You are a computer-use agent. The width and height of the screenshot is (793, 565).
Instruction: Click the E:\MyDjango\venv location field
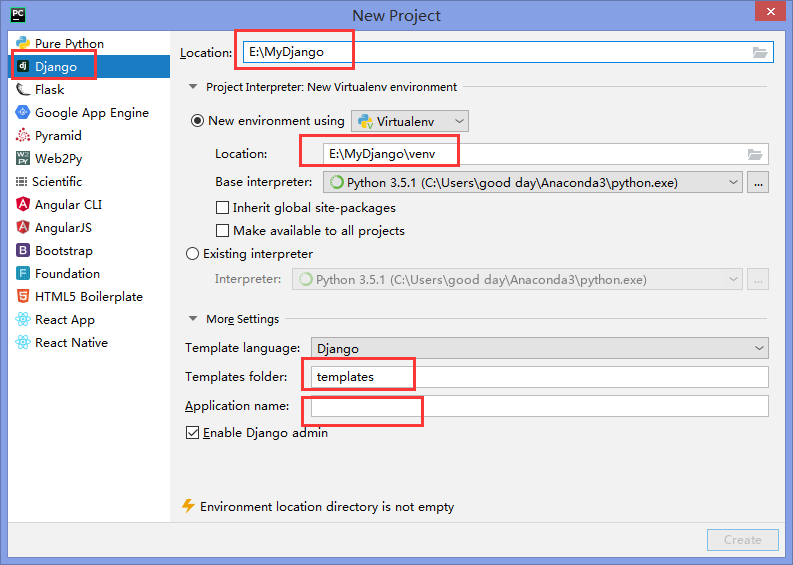546,154
